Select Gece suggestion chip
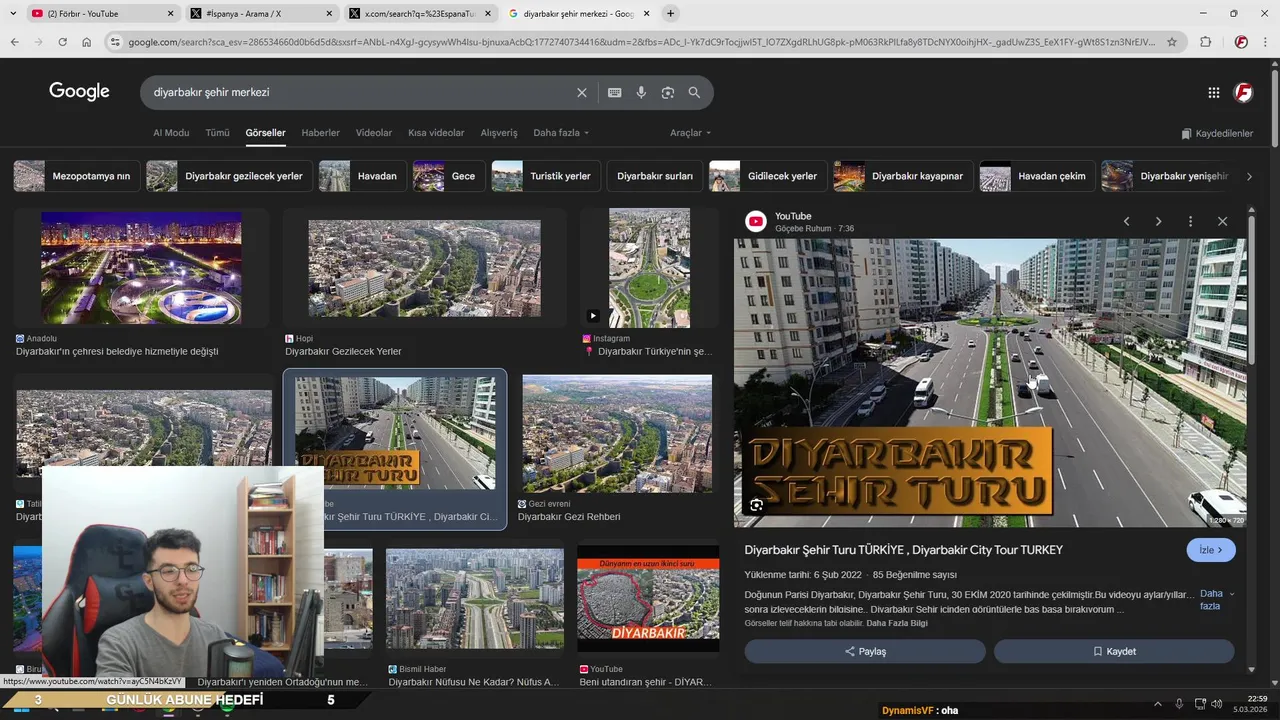Viewport: 1280px width, 720px height. tap(449, 176)
